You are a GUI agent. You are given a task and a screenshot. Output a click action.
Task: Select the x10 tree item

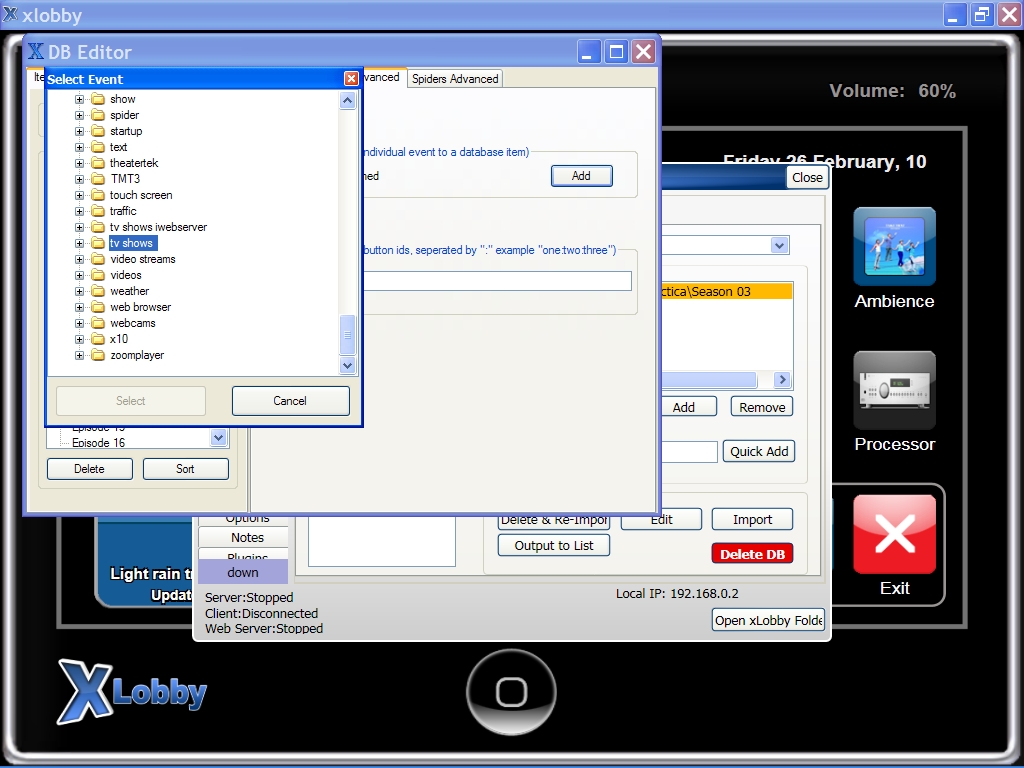[x=119, y=339]
